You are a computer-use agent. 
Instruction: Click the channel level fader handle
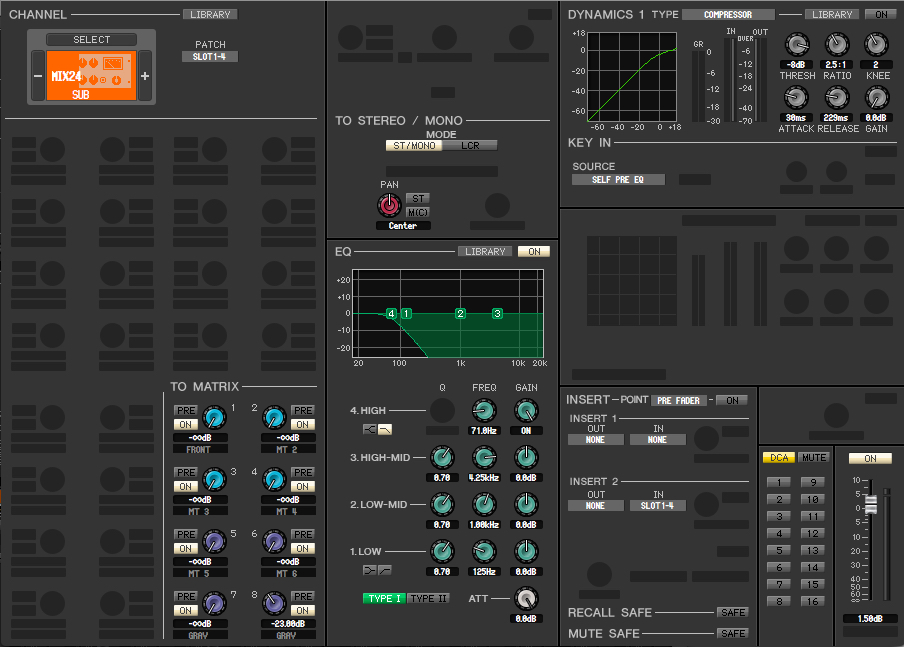point(871,504)
